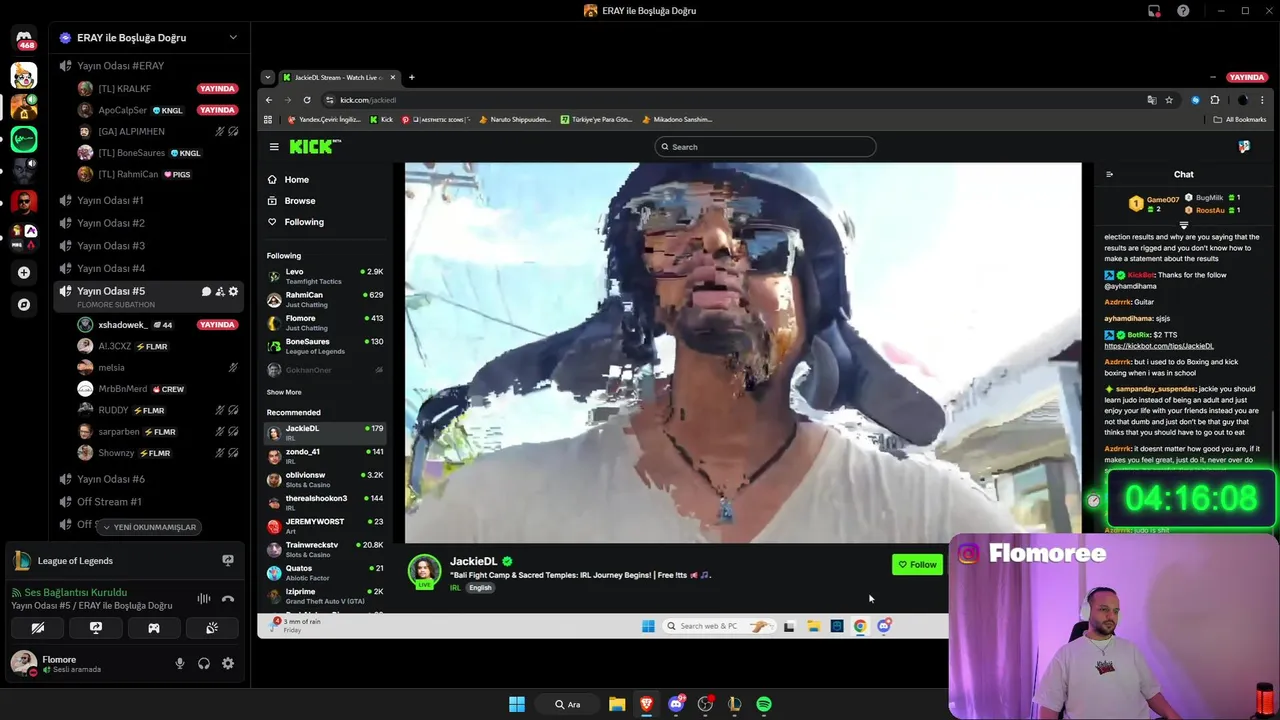Open Naruto Shippuuden bookmark
This screenshot has height=720, width=1280.
514,119
